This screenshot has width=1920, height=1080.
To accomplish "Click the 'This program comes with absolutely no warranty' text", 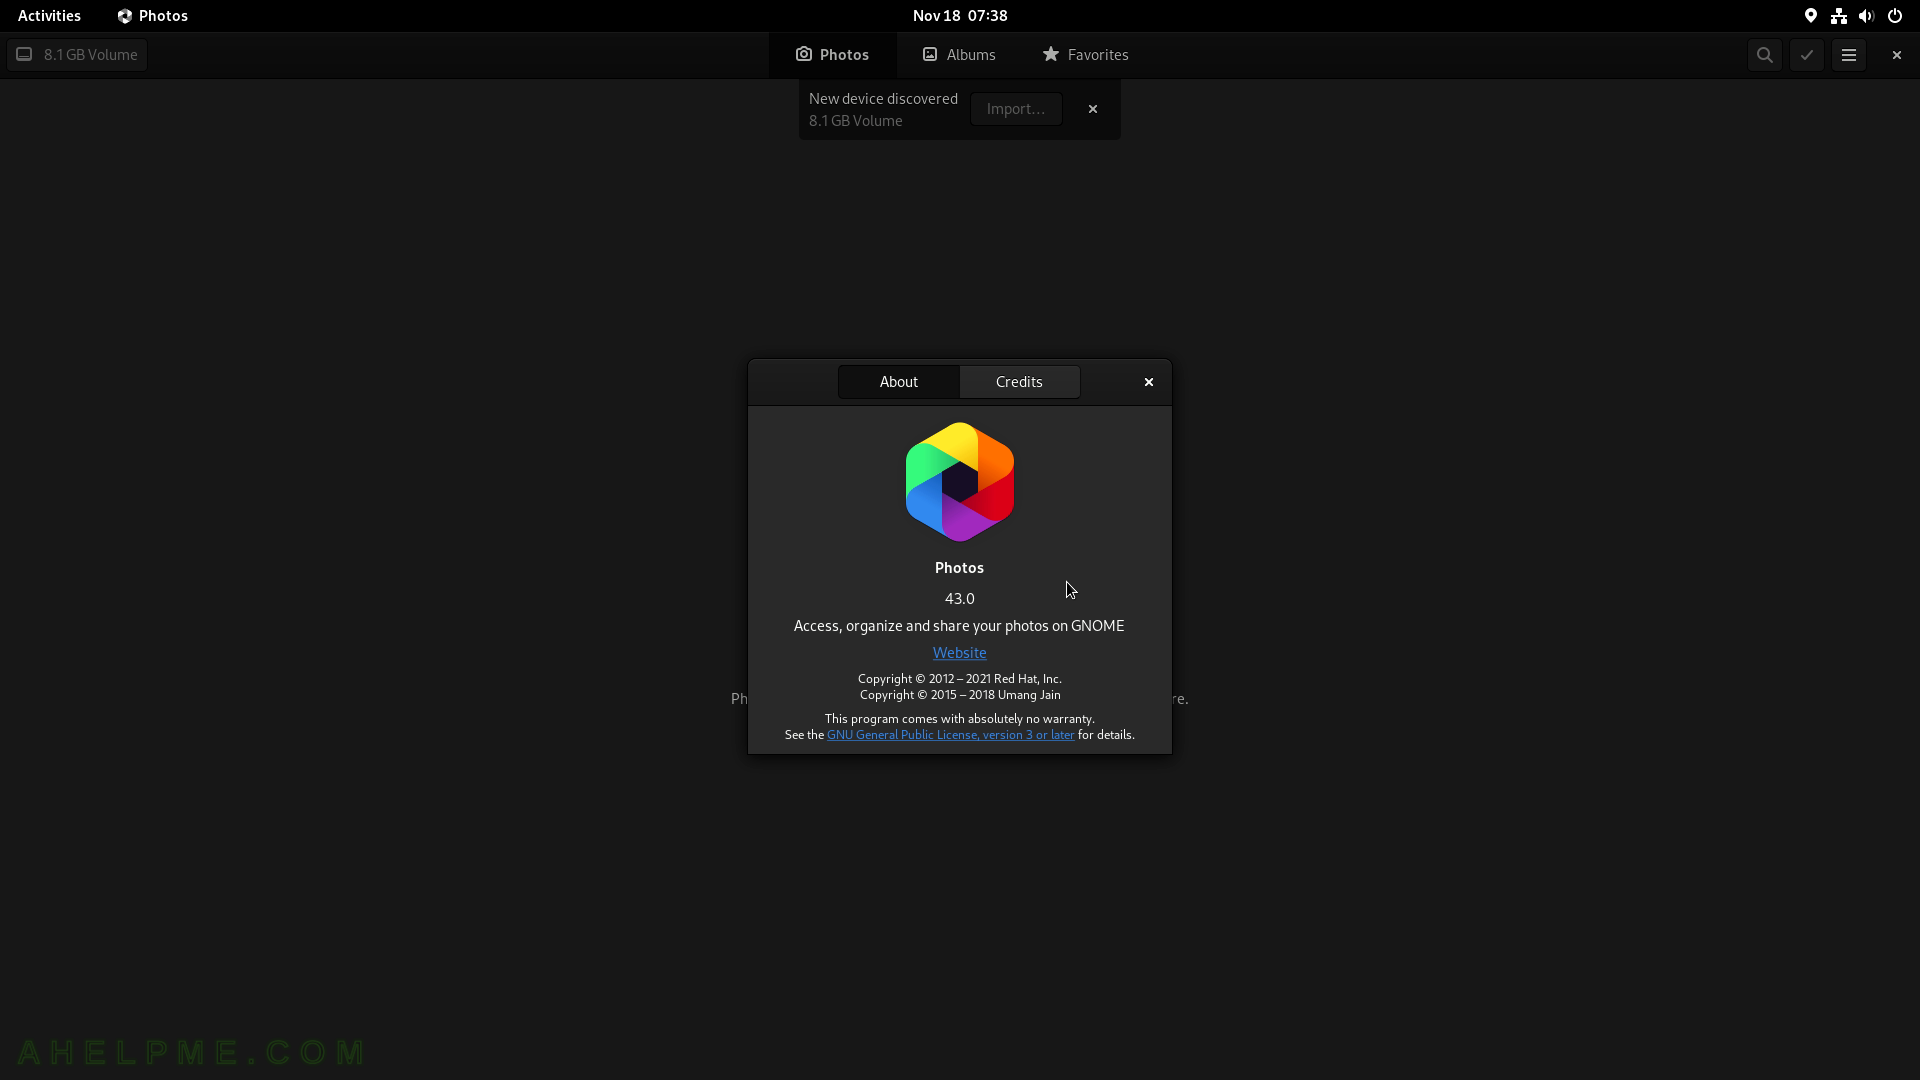I will tap(960, 719).
